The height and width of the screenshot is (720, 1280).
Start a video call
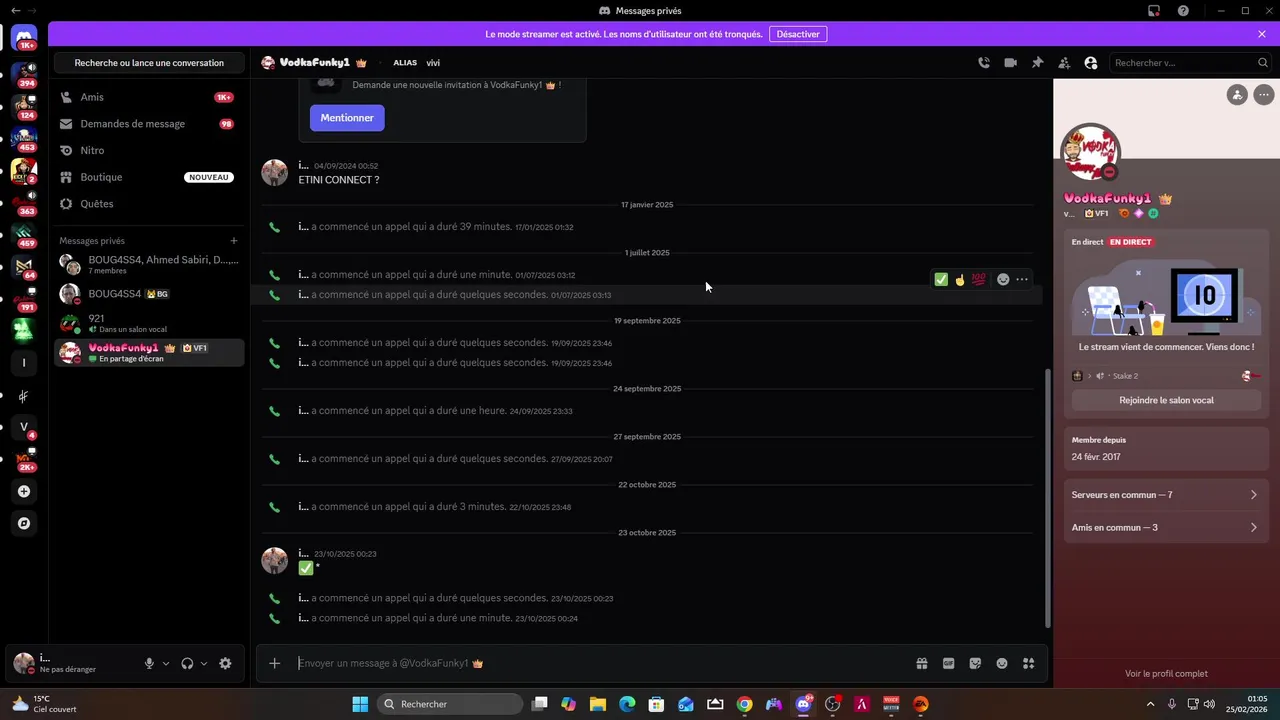tap(1011, 62)
